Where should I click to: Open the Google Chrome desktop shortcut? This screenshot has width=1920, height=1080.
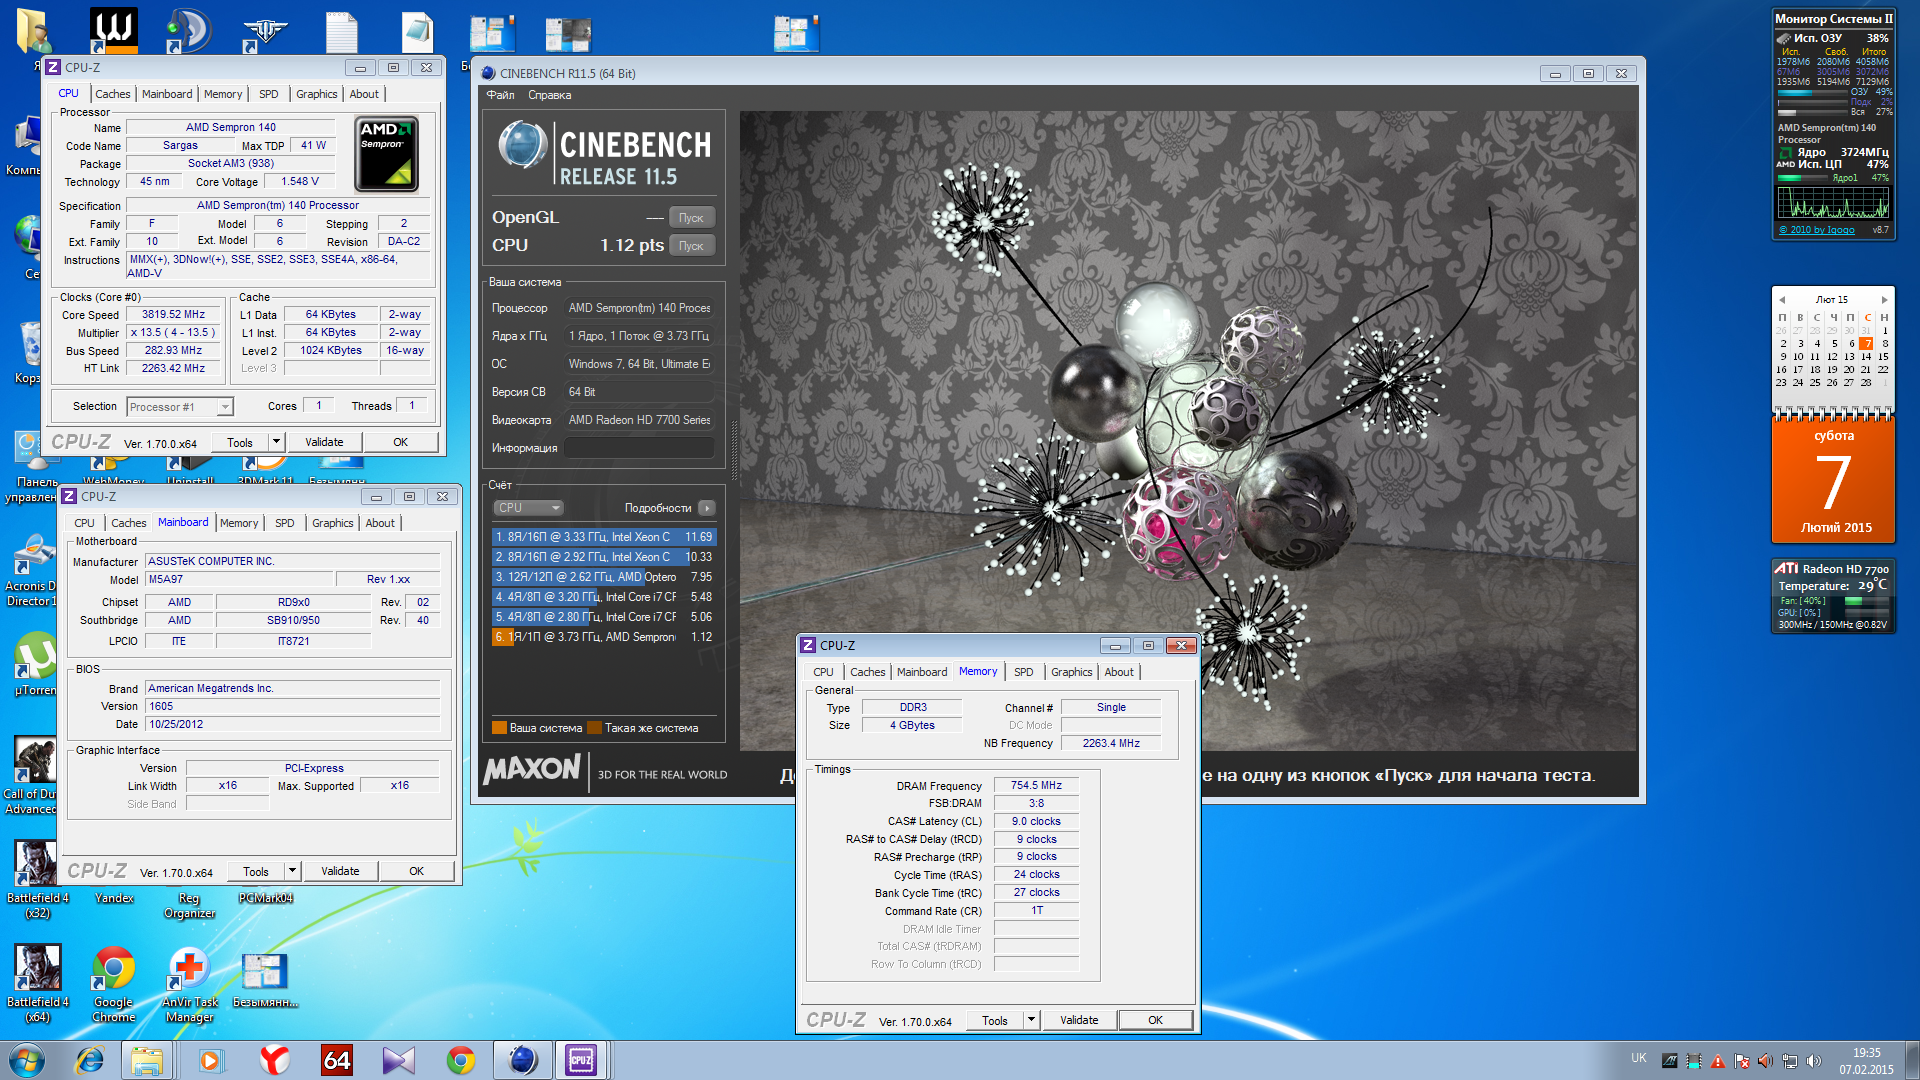113,984
